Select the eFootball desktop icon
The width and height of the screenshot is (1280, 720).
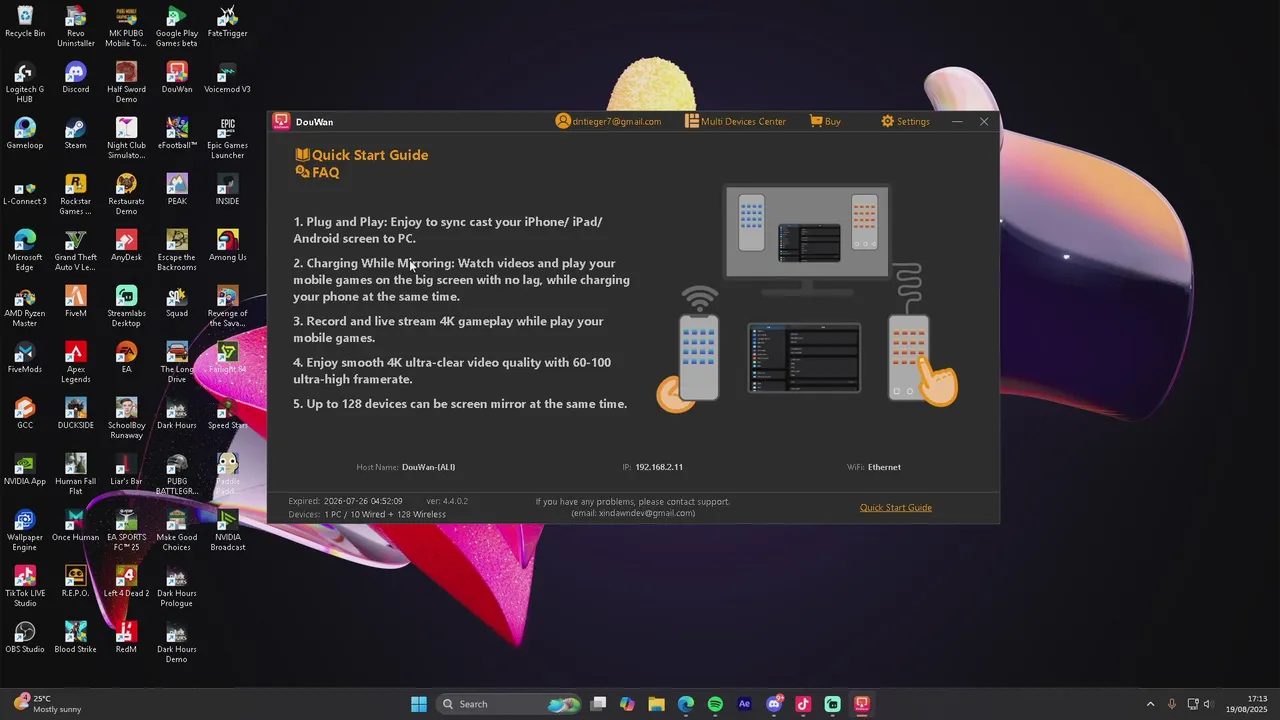[x=177, y=134]
